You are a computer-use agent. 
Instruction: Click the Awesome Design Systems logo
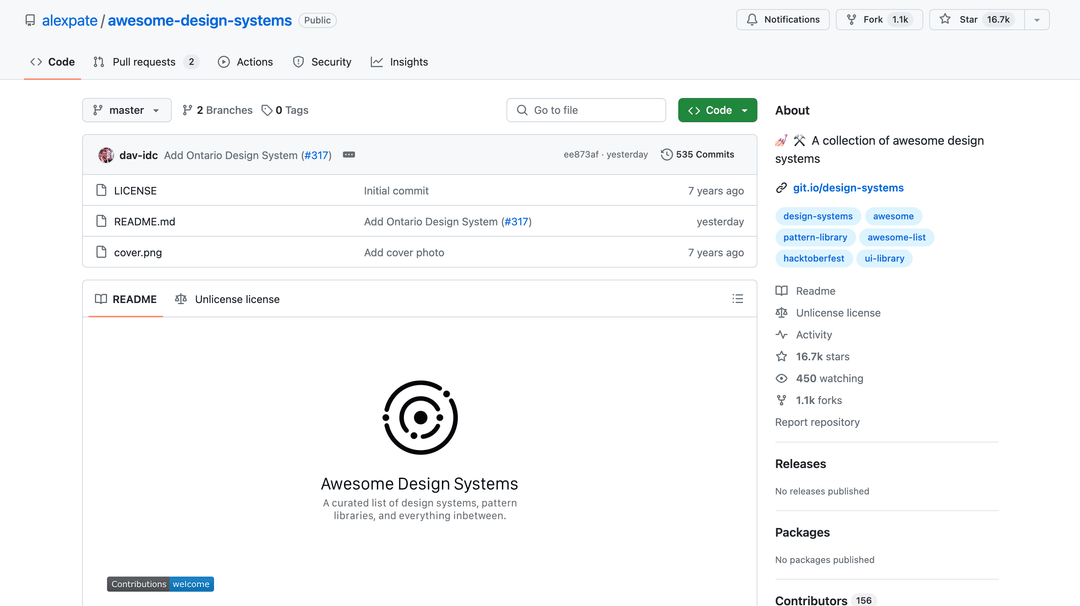[420, 417]
